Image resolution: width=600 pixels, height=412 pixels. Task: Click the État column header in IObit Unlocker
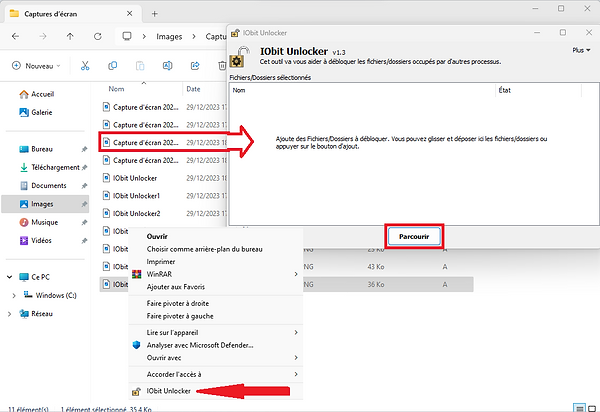pos(504,90)
